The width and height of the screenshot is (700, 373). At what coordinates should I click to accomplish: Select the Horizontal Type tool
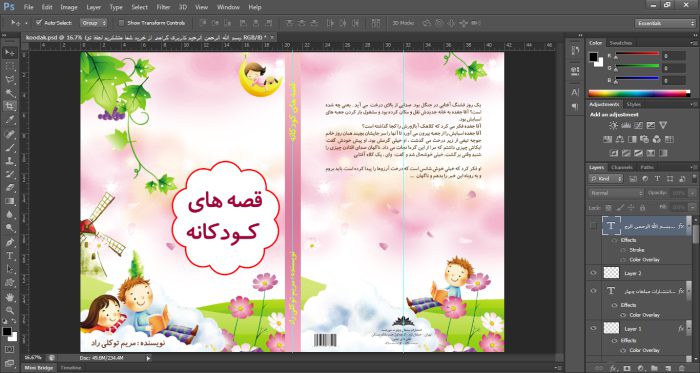(9, 256)
